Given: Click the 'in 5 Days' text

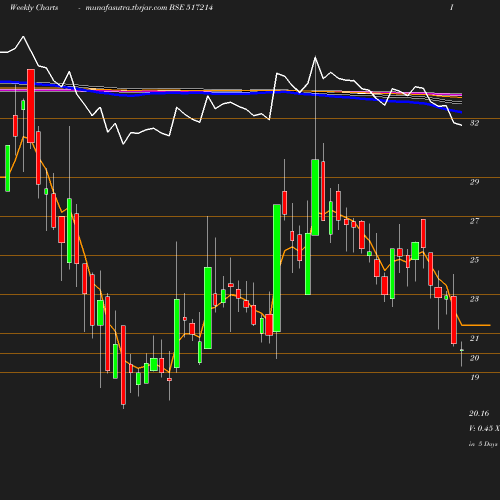Looking at the screenshot, I should click(483, 444).
